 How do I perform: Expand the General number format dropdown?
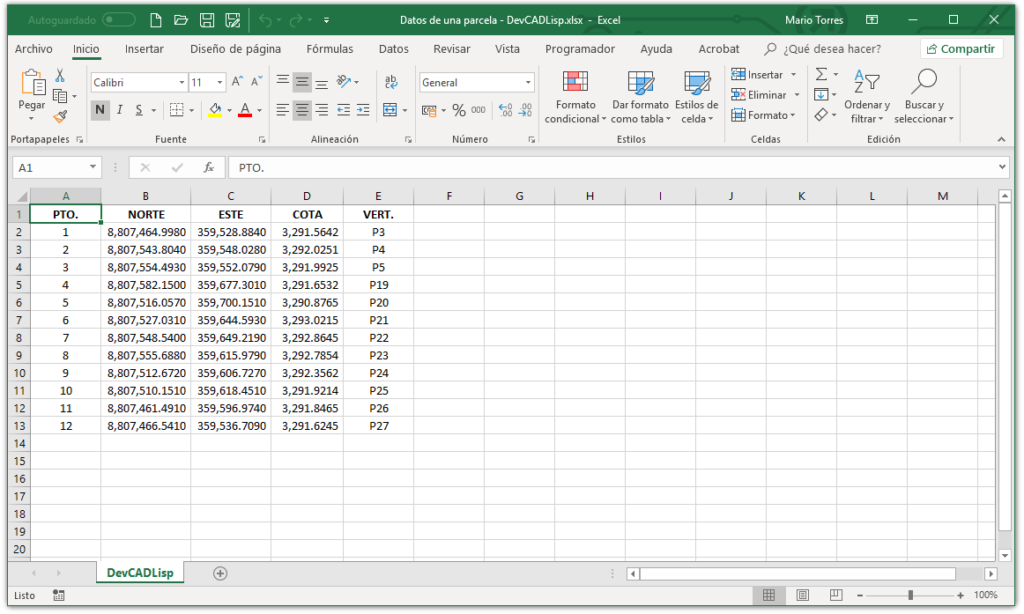[x=528, y=83]
